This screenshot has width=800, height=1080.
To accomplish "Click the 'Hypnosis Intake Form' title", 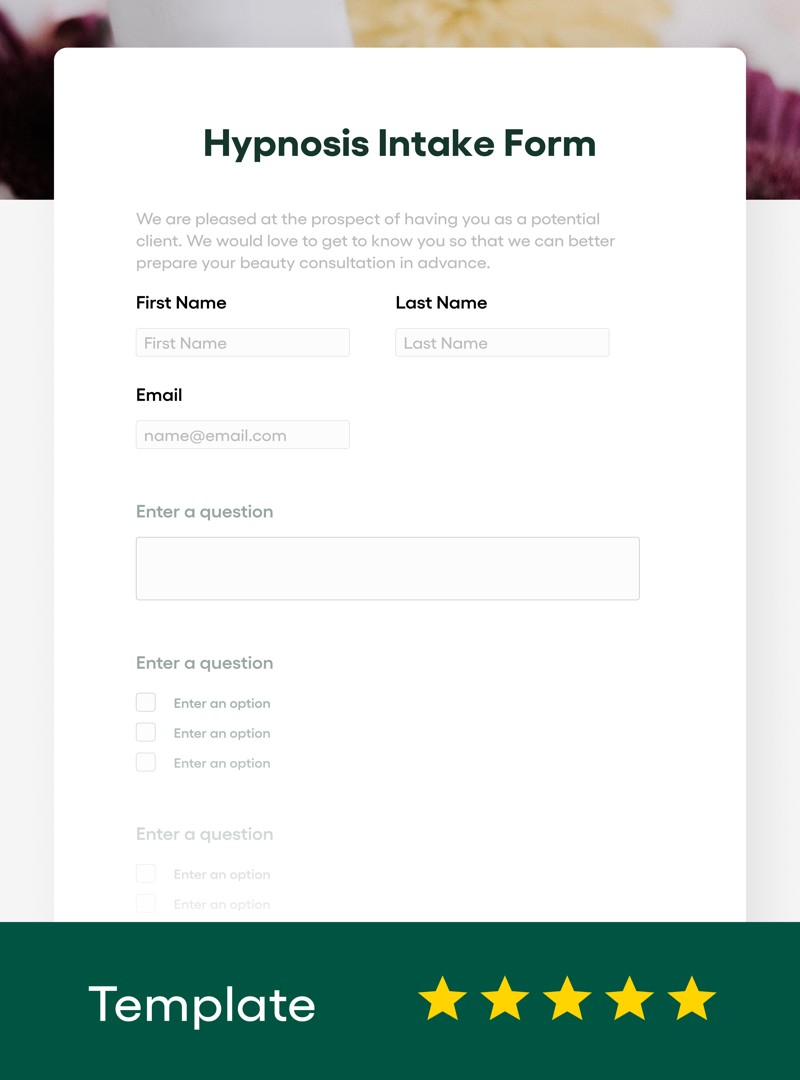I will coord(400,143).
